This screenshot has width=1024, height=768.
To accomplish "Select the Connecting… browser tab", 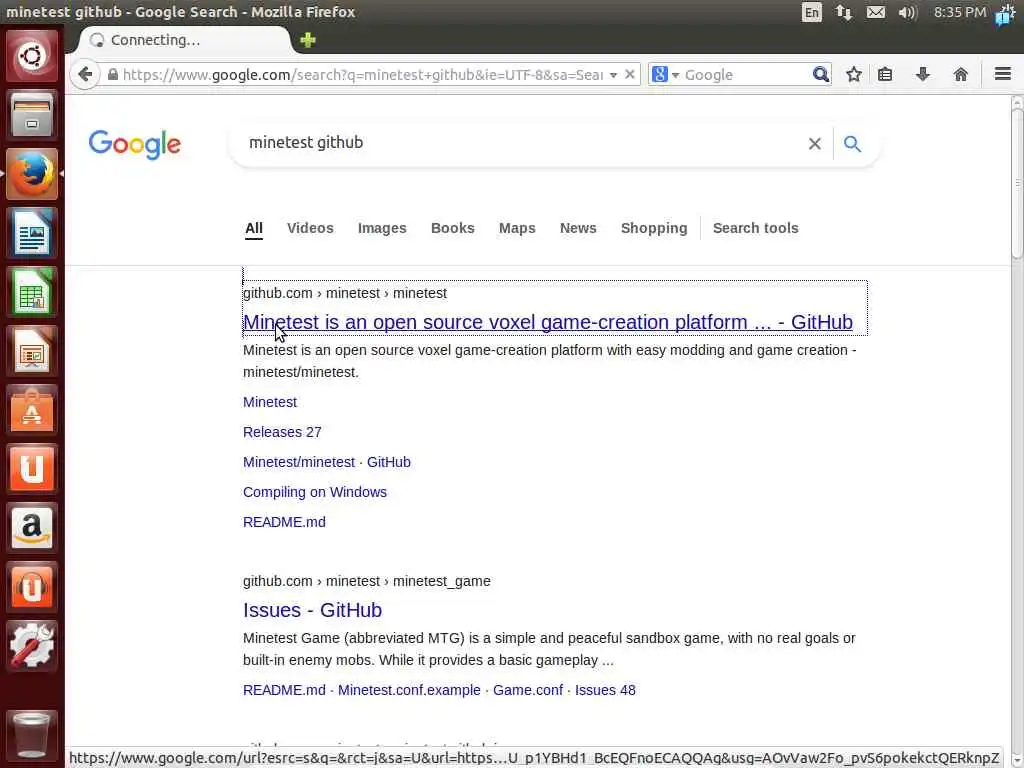I will pos(183,40).
